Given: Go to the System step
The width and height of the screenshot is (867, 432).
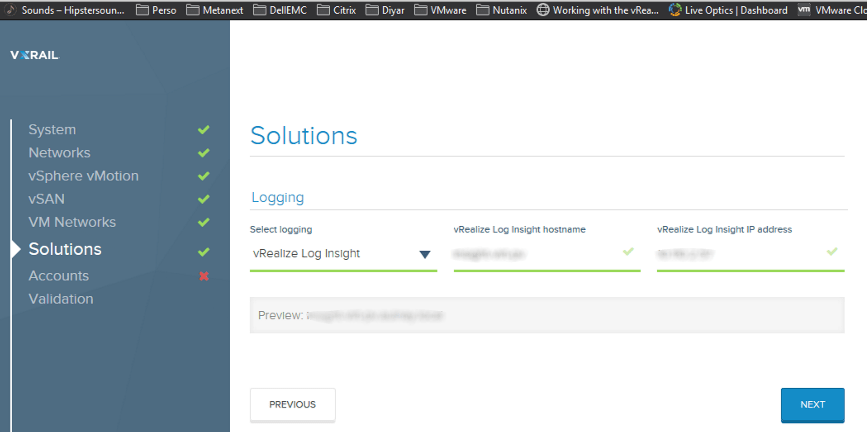Looking at the screenshot, I should coord(52,130).
